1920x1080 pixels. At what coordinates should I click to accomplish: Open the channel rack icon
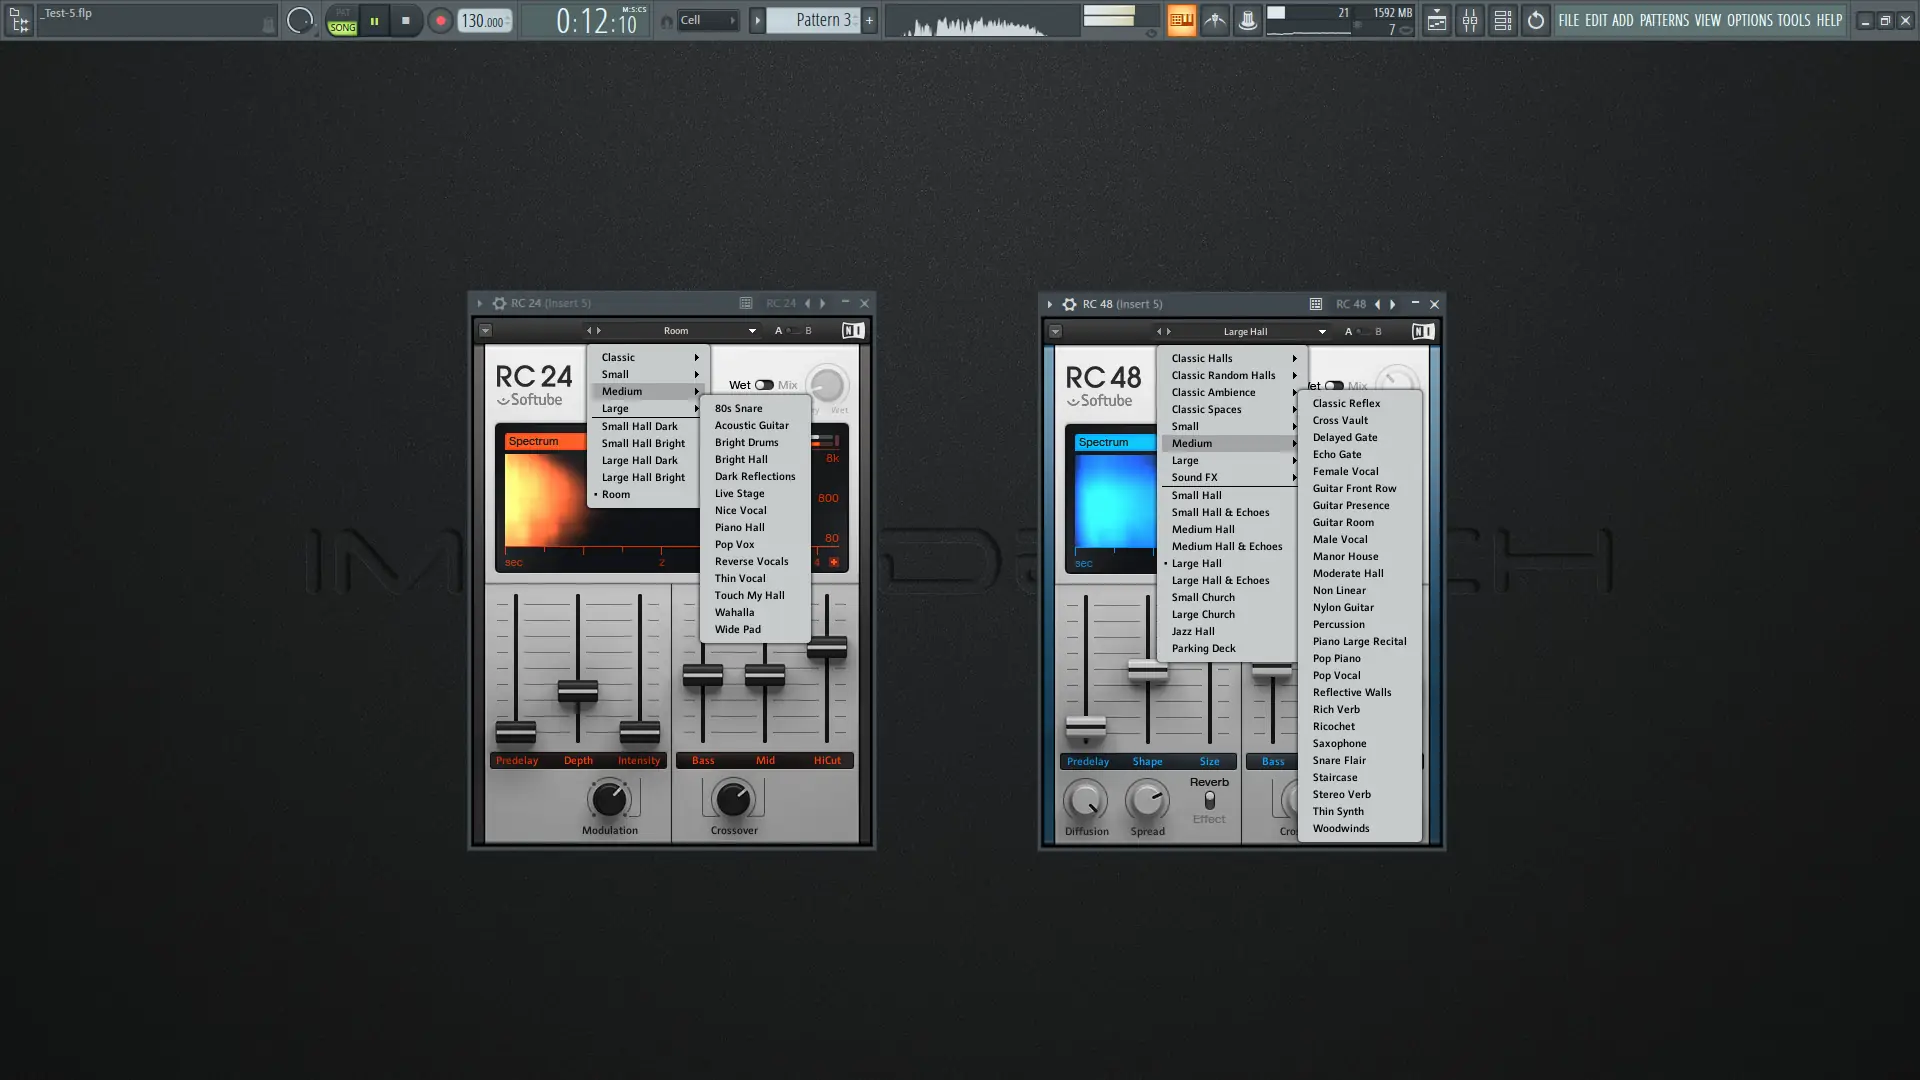(1502, 20)
